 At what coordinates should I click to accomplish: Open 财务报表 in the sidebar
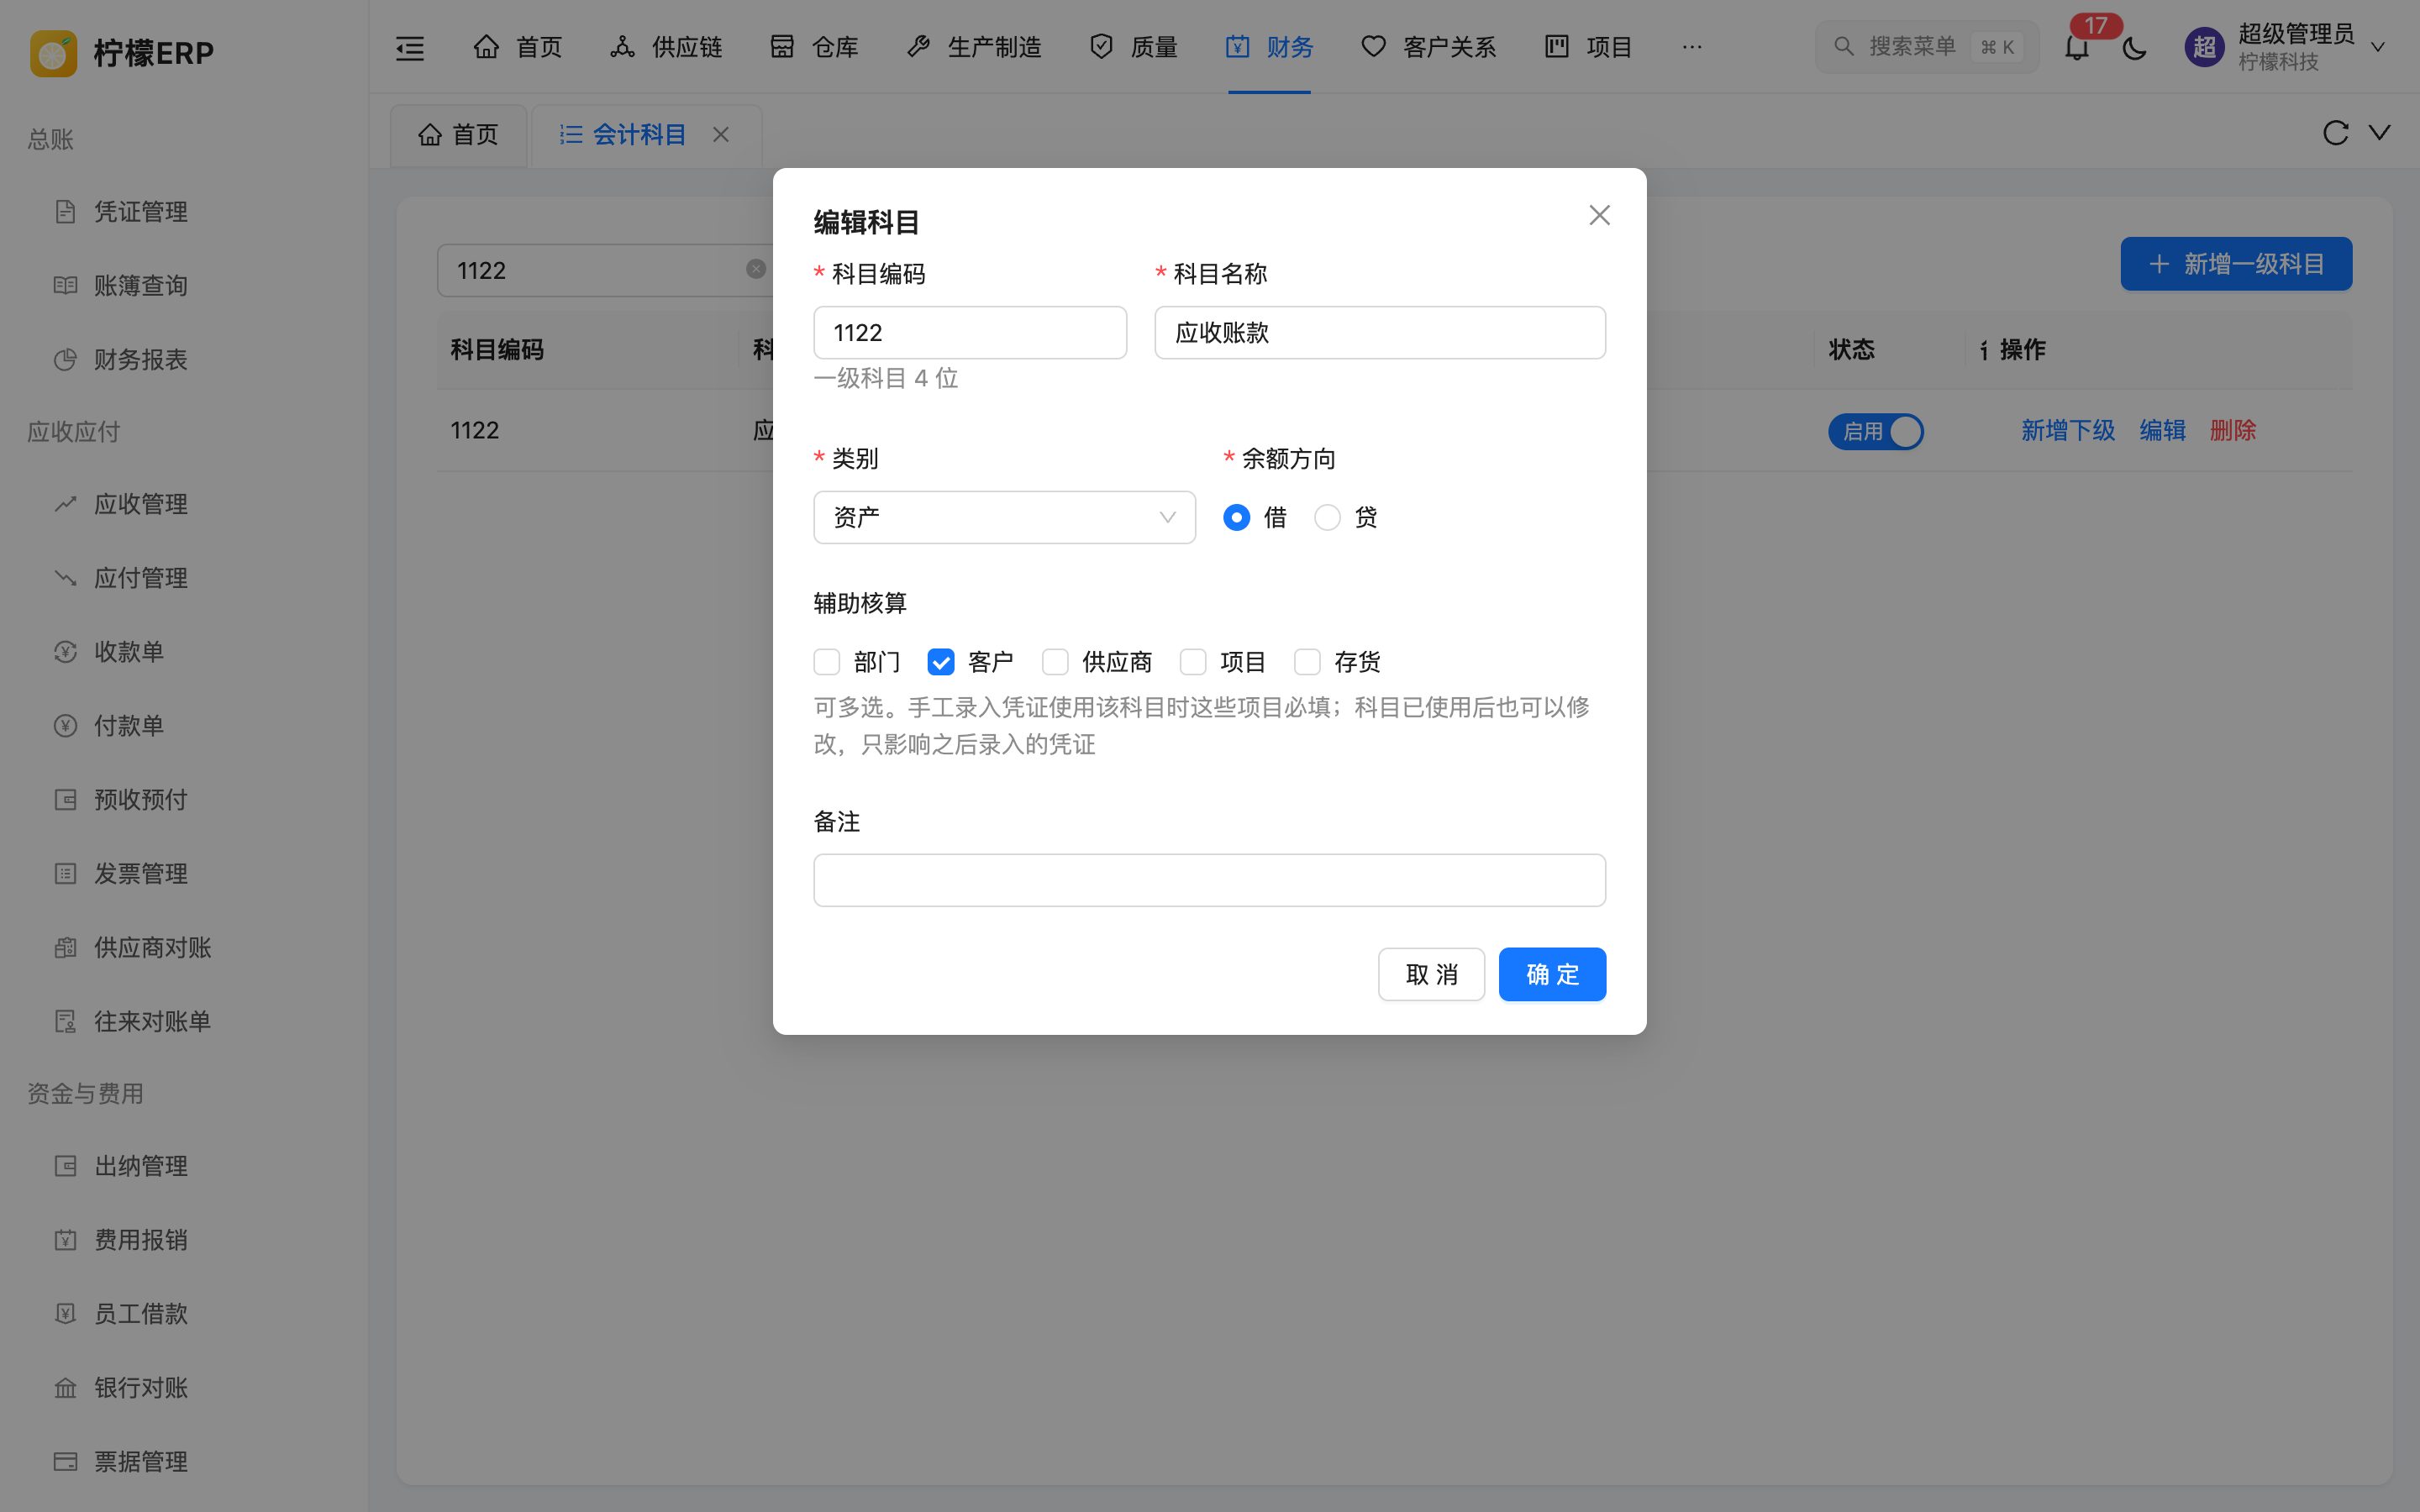coord(141,360)
